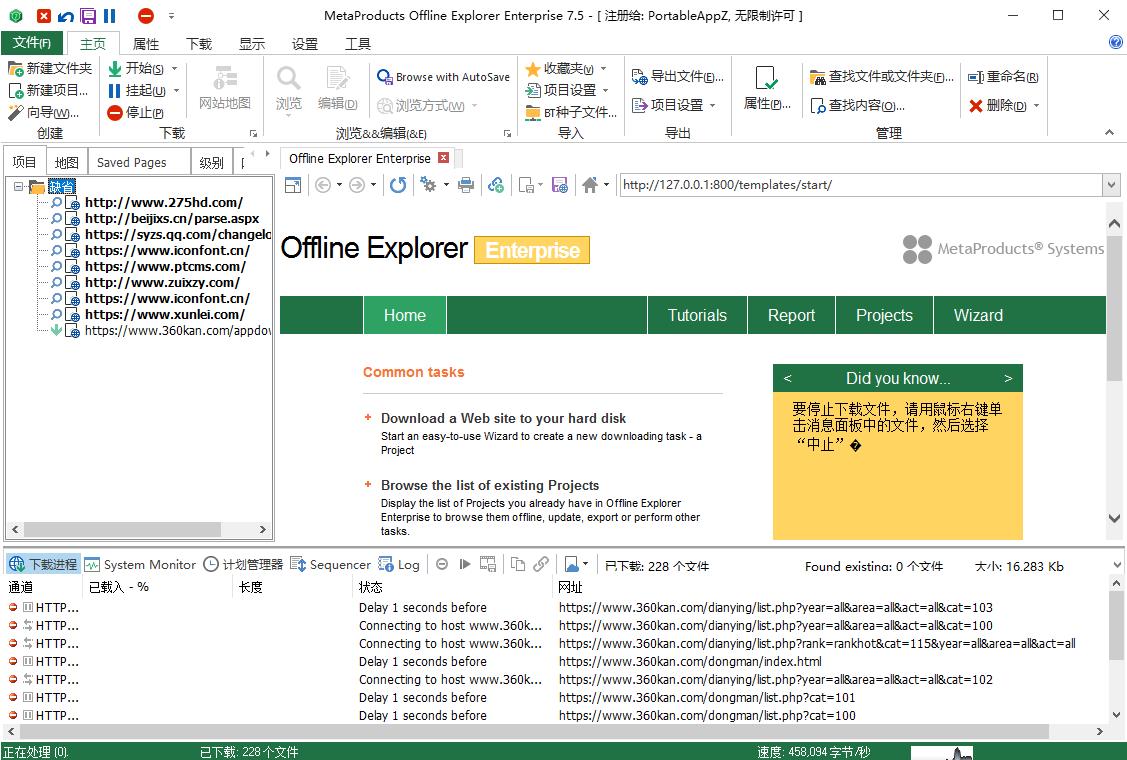1127x760 pixels.
Task: Select project https://www.xunlei.com/
Action: click(165, 314)
